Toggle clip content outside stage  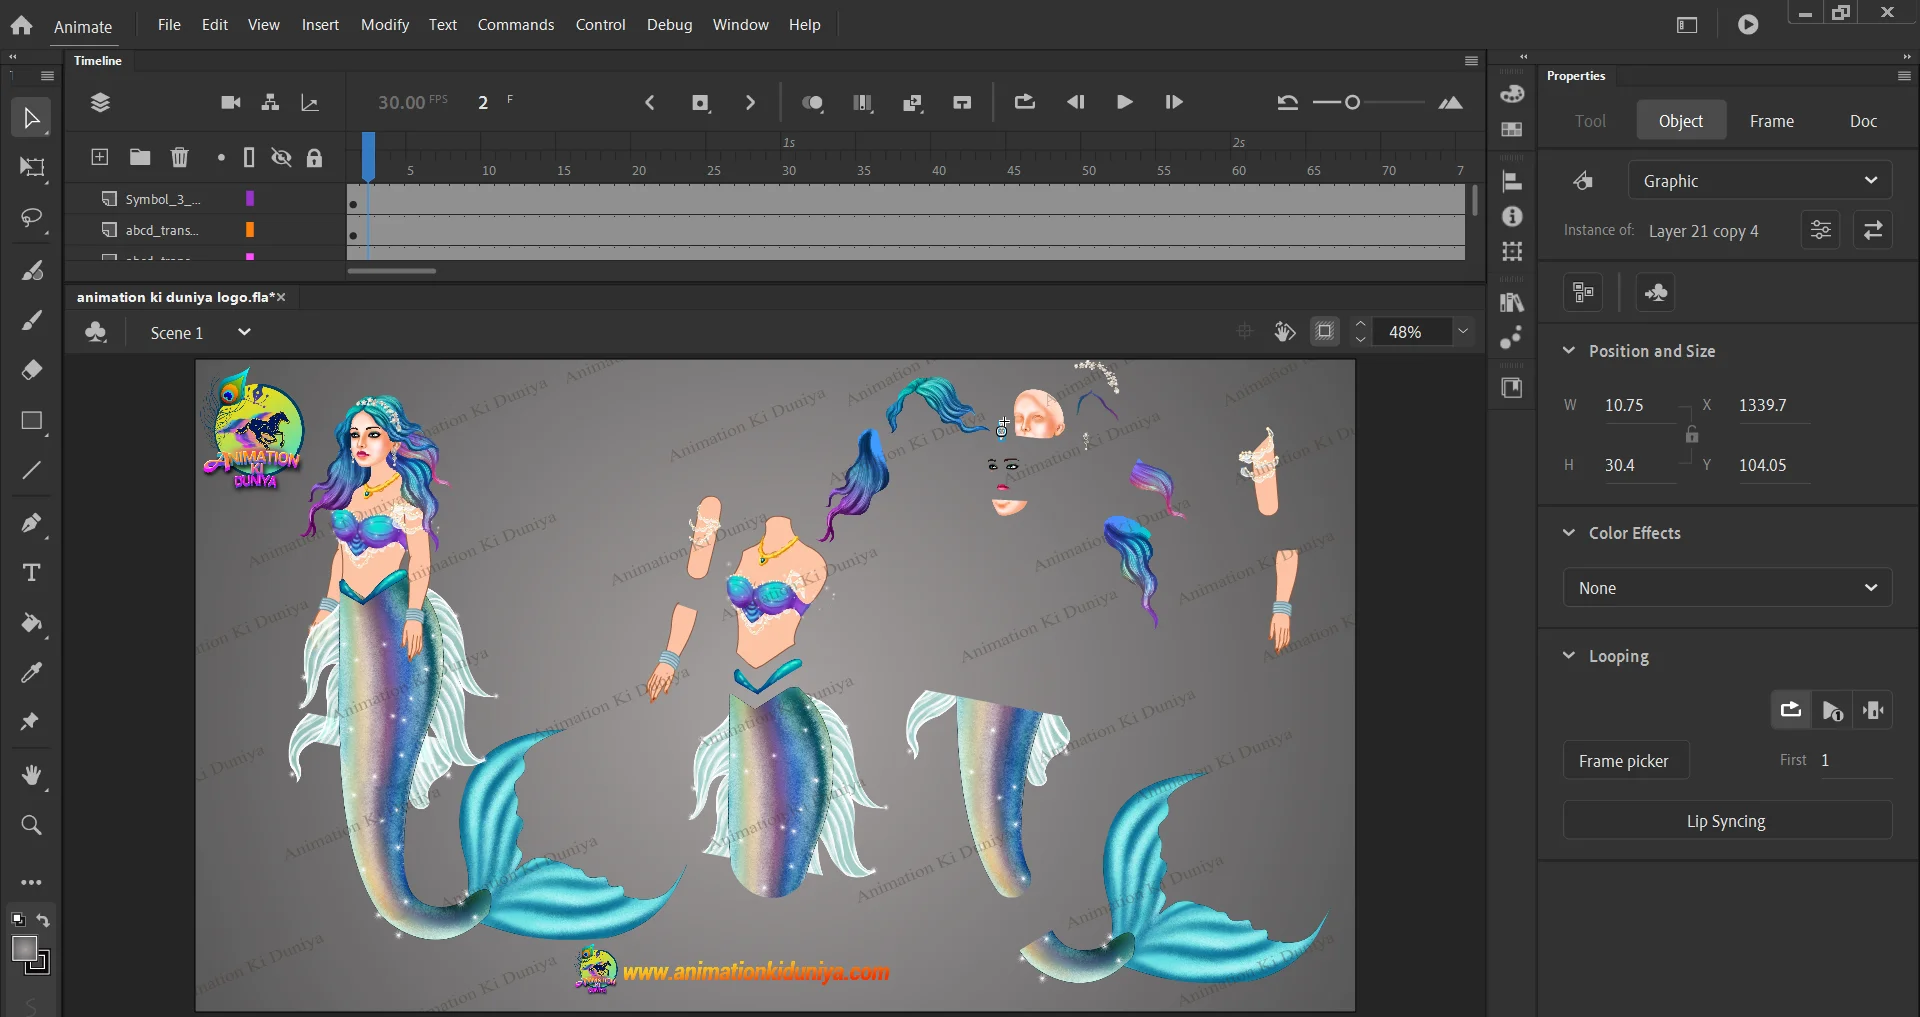click(x=1324, y=332)
